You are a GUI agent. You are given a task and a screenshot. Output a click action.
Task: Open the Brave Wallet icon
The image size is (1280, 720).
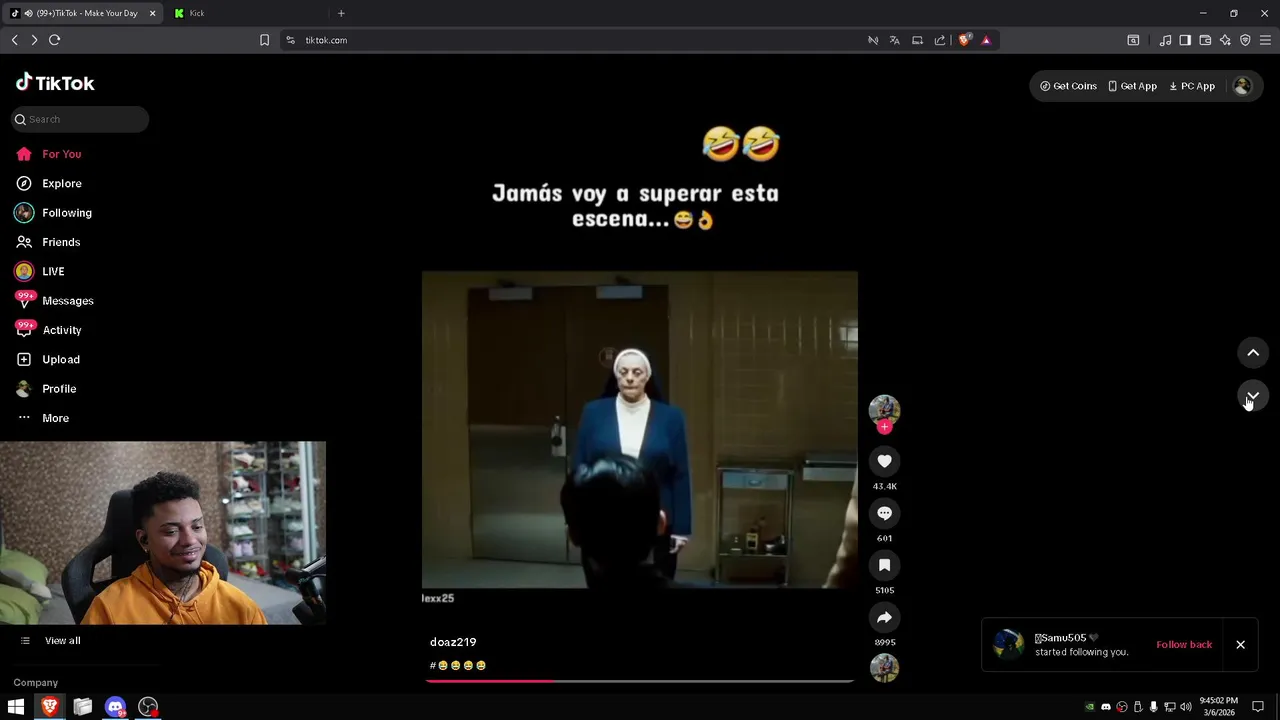click(1205, 40)
